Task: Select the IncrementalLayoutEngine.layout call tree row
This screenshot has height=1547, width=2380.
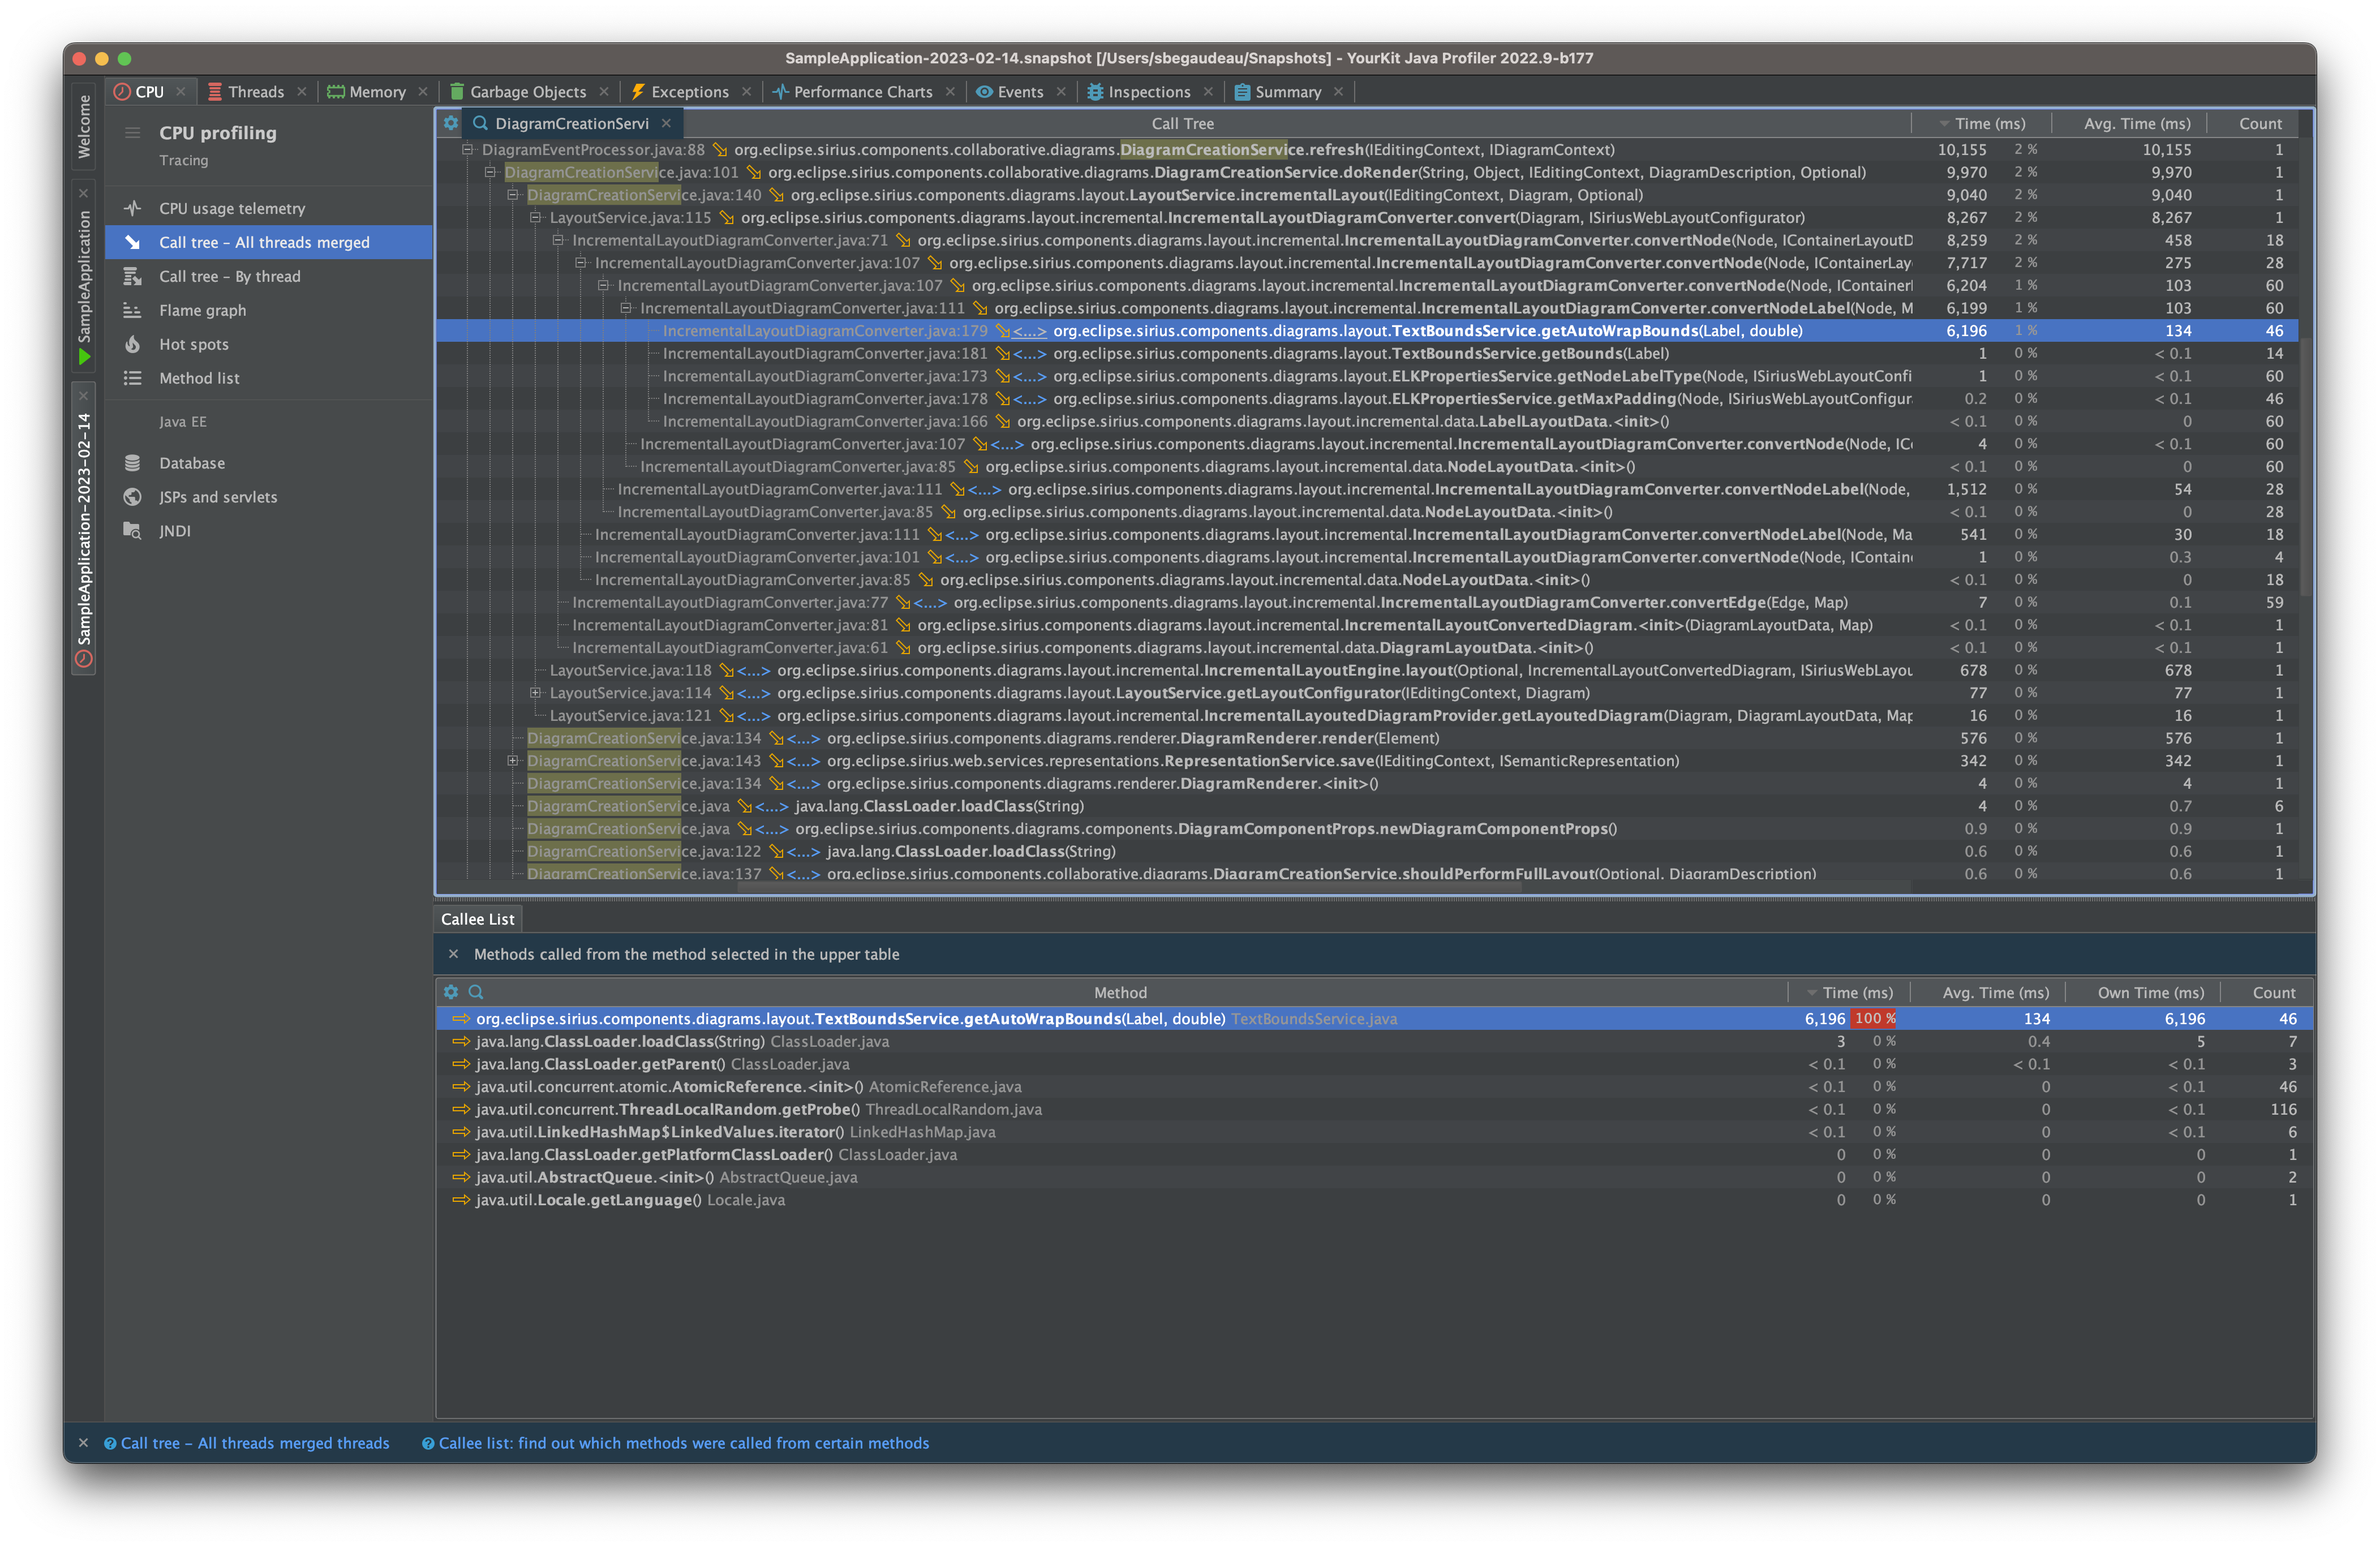Action: tap(1367, 671)
